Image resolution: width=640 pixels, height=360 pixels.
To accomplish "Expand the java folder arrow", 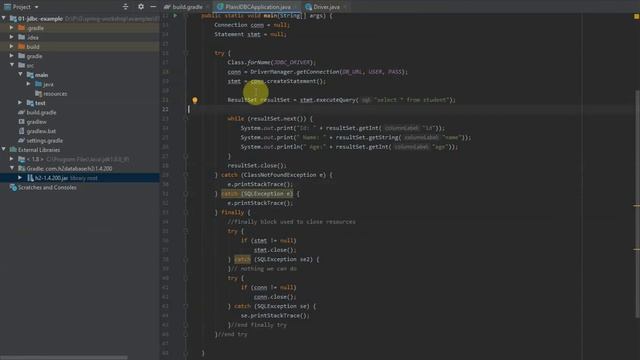I will [x=29, y=84].
